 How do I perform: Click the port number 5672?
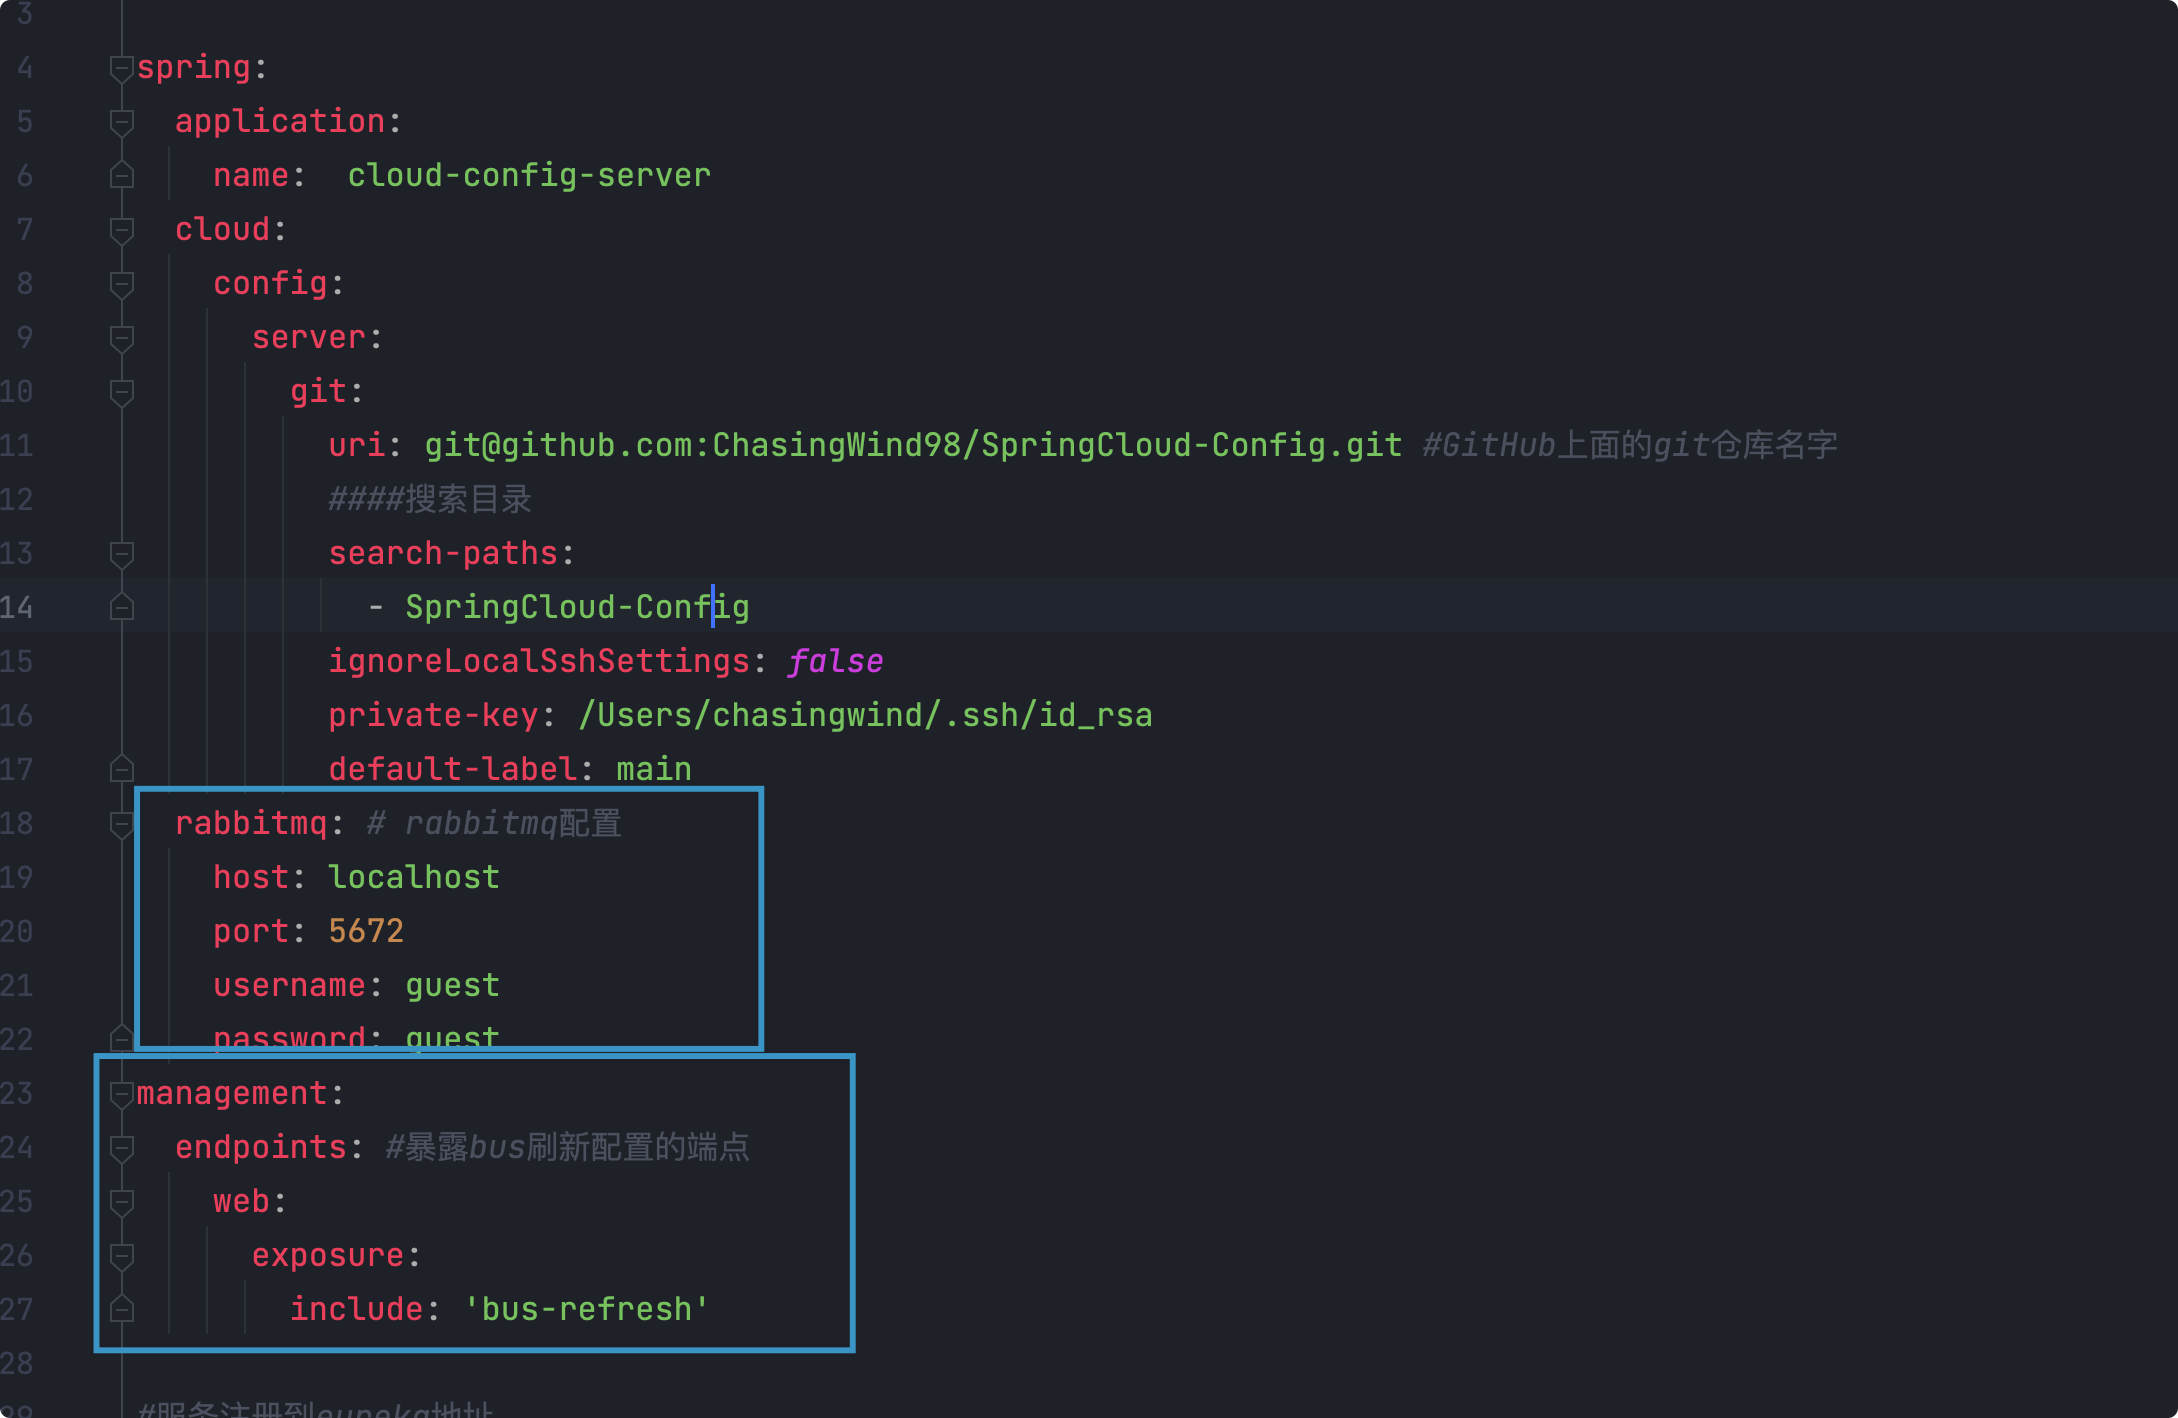[x=366, y=932]
